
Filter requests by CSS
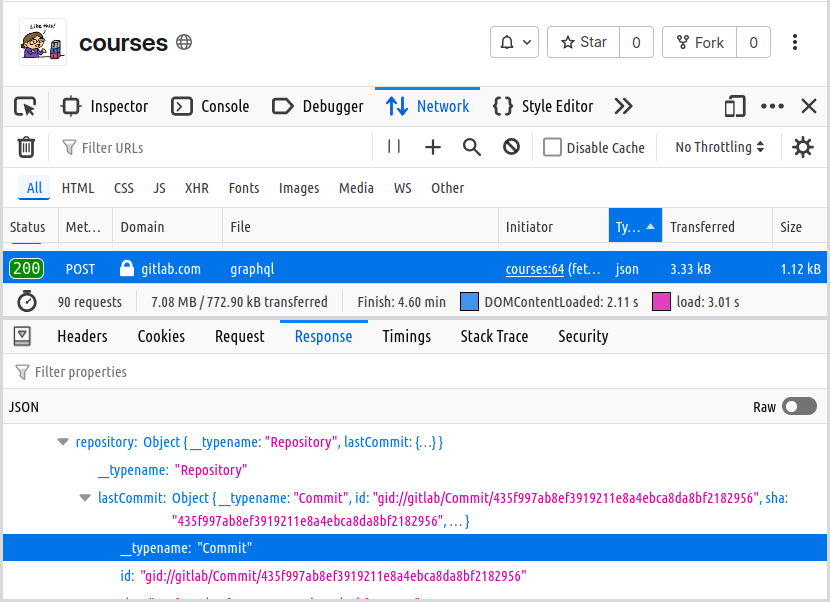pos(124,188)
